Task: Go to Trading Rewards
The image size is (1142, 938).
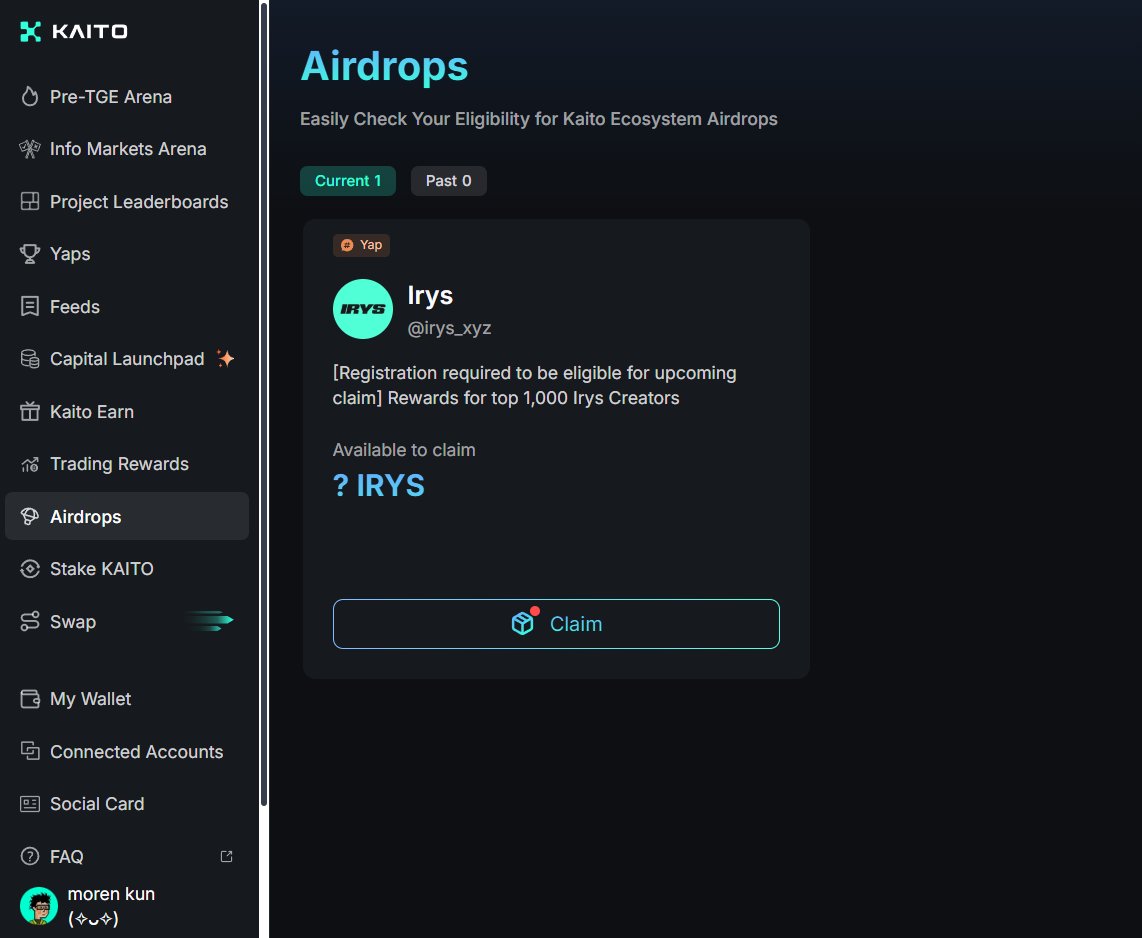Action: [127, 464]
